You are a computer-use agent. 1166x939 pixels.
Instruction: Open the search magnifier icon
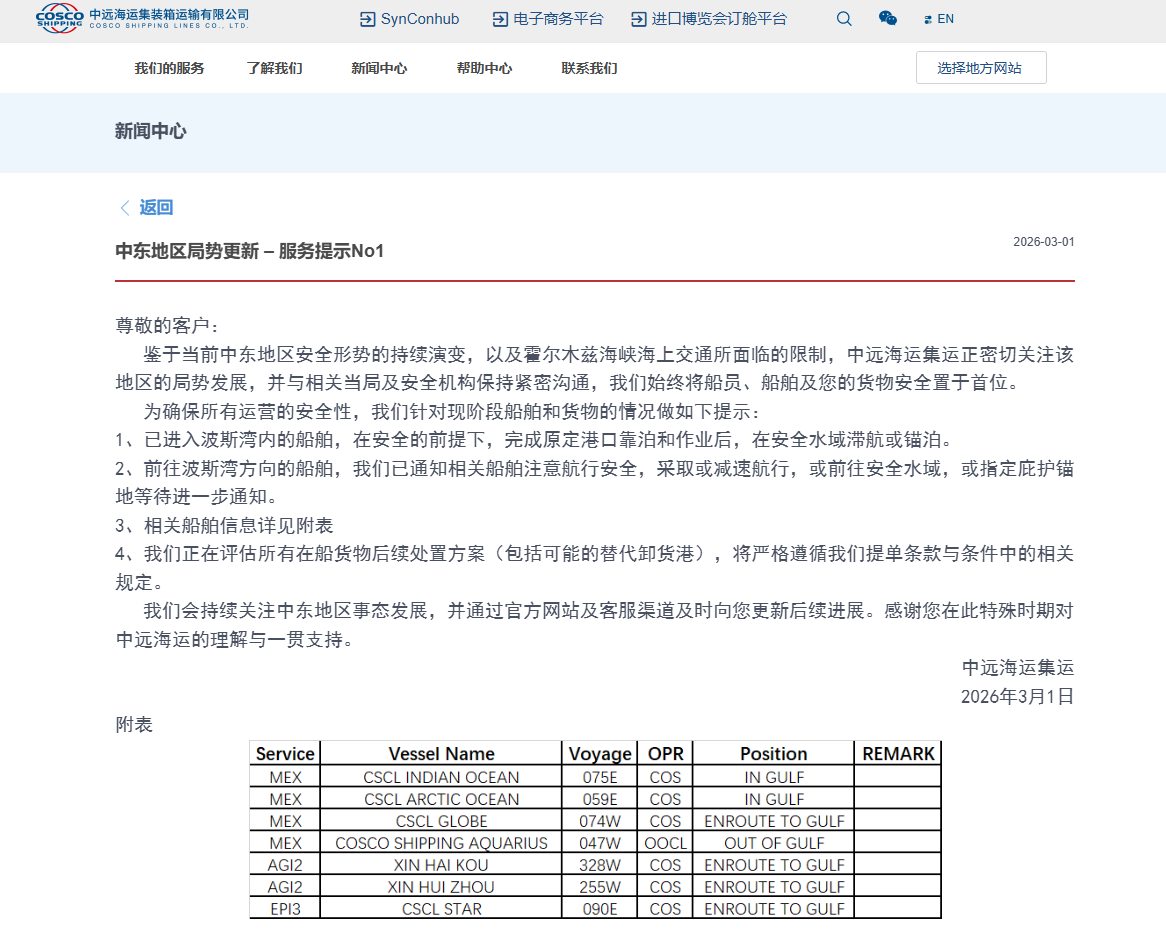pyautogui.click(x=843, y=19)
